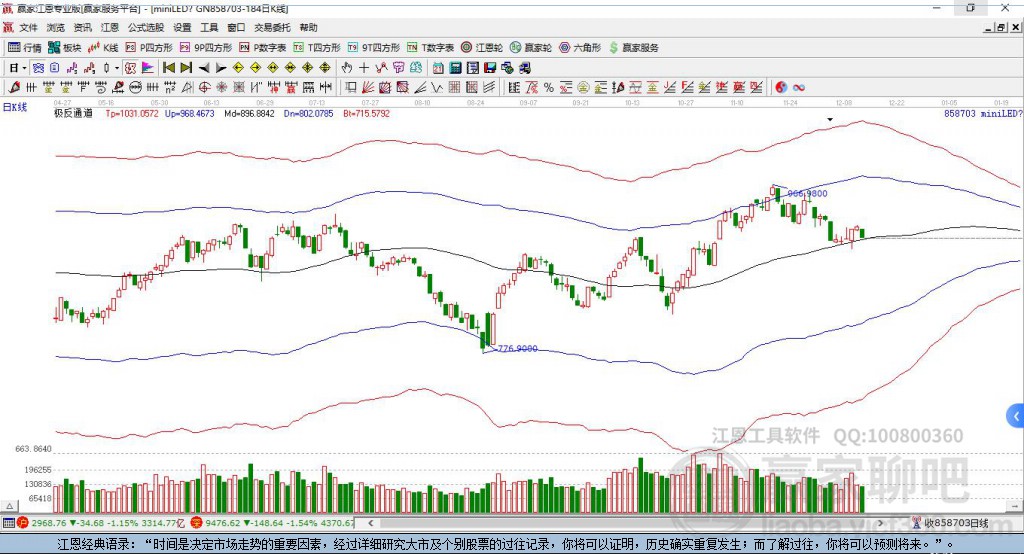Open the T四方形 tool

[317, 48]
